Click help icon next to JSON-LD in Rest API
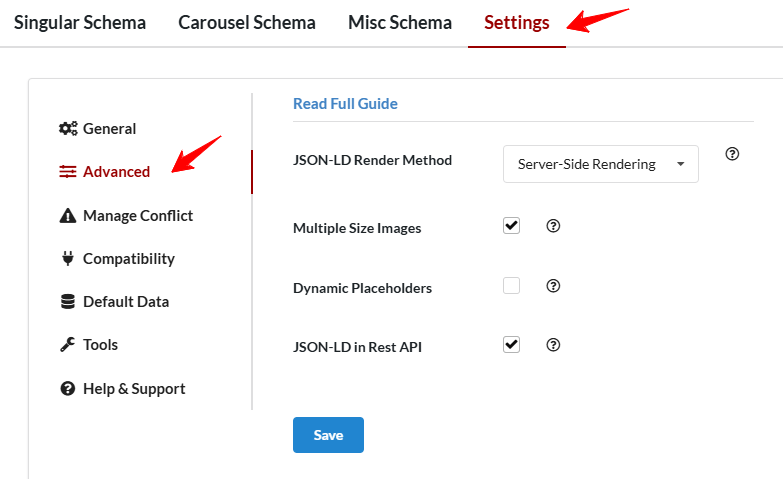Viewport: 783px width, 479px height. tap(553, 345)
